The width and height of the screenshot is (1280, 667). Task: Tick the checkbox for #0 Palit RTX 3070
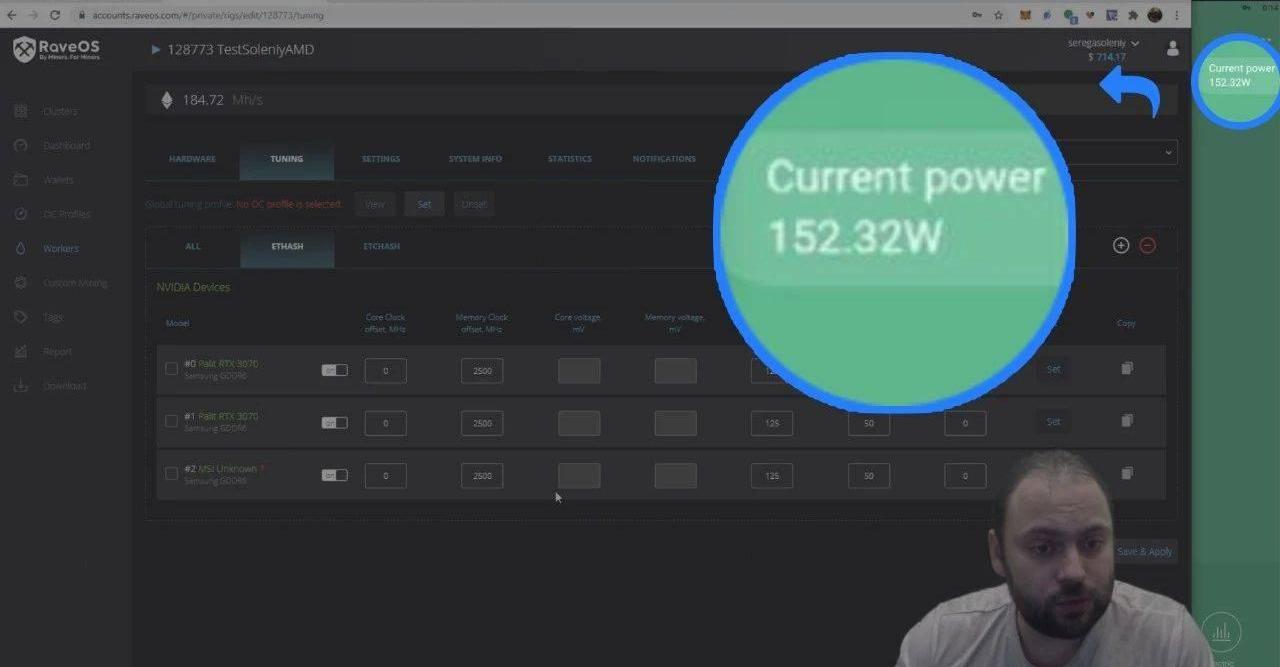coord(171,369)
